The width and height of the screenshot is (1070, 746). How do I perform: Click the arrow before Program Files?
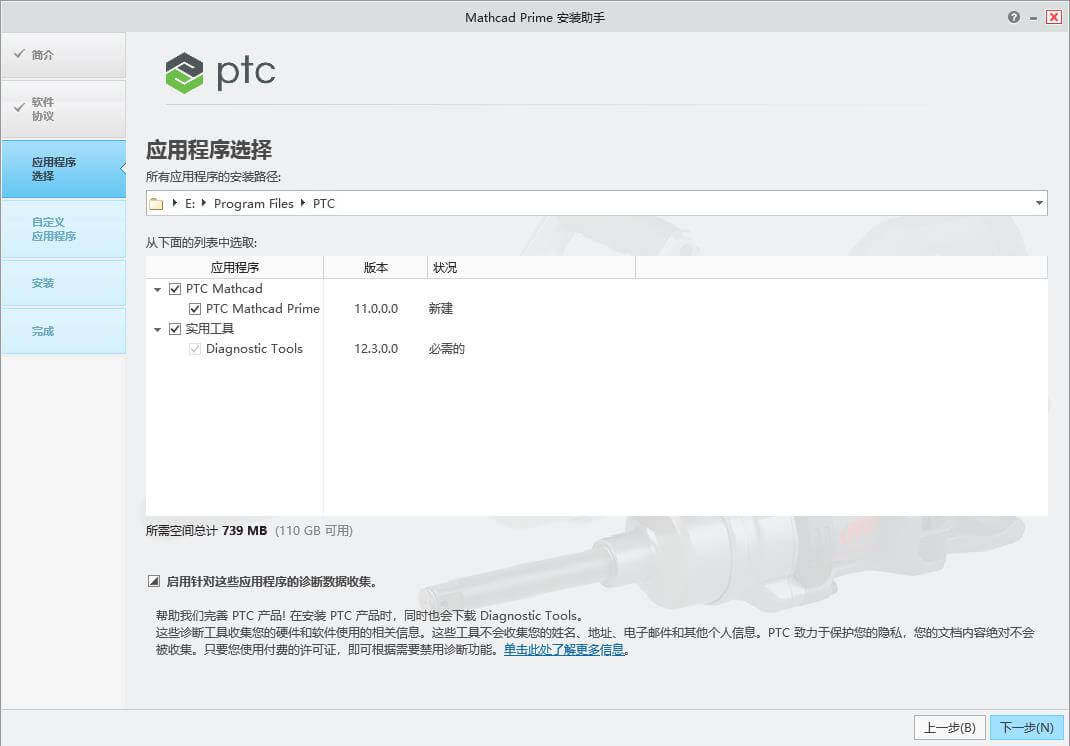203,203
